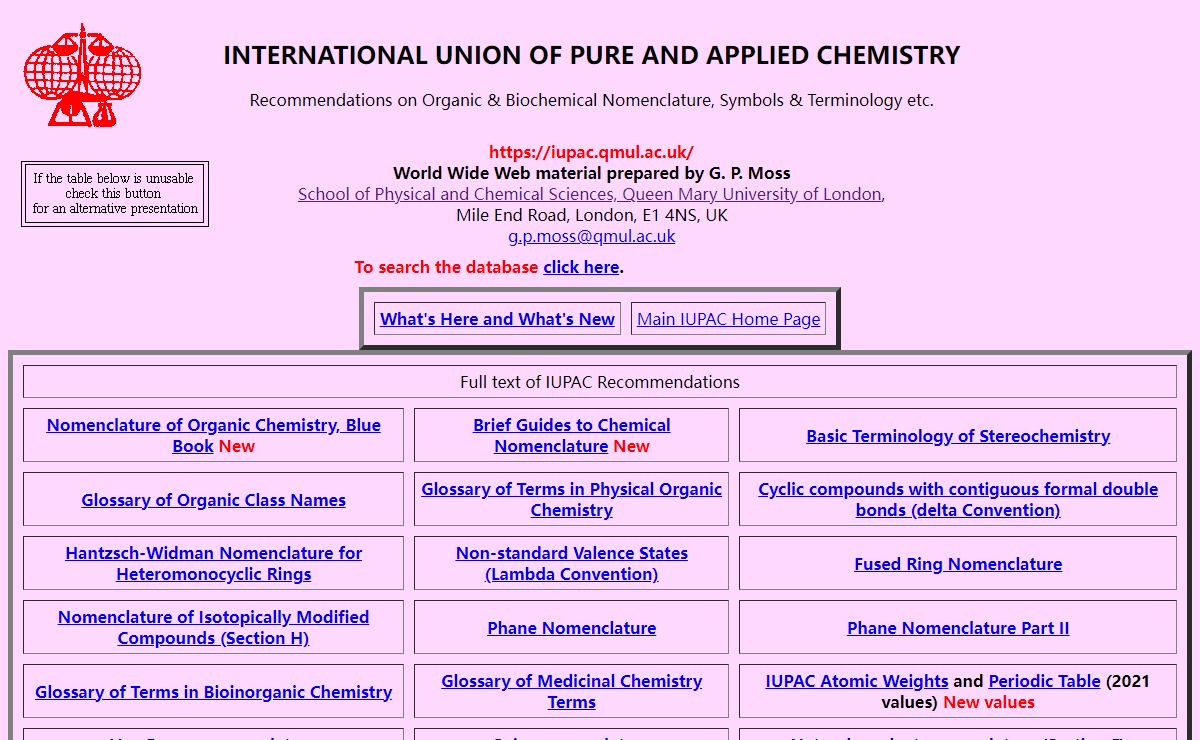The image size is (1200, 740).
Task: Open Glossary of Terms in Physical Organic Chemistry
Action: click(571, 499)
